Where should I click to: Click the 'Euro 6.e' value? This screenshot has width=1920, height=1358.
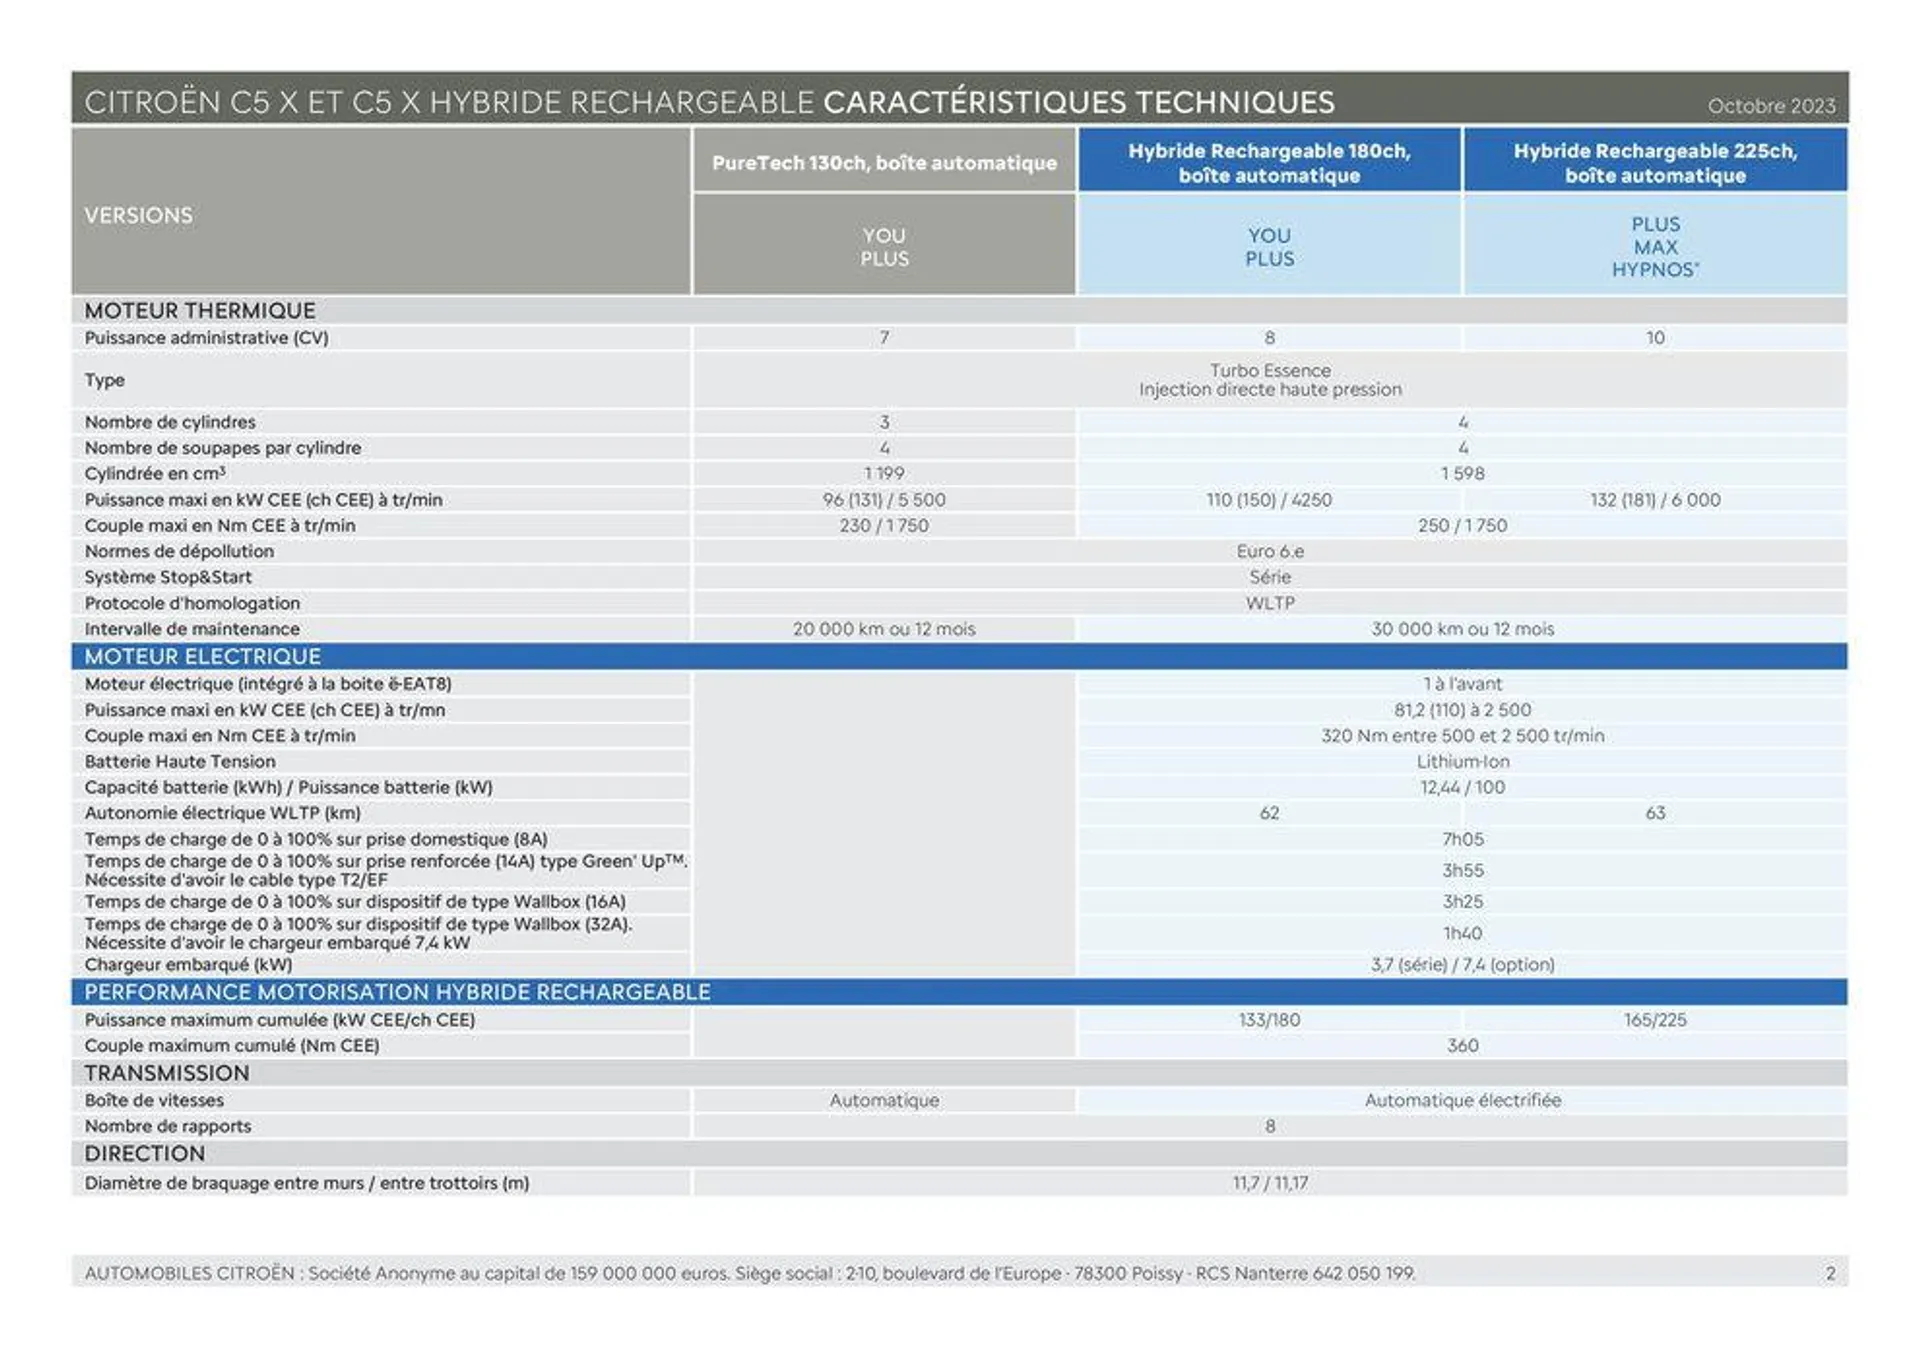1270,551
